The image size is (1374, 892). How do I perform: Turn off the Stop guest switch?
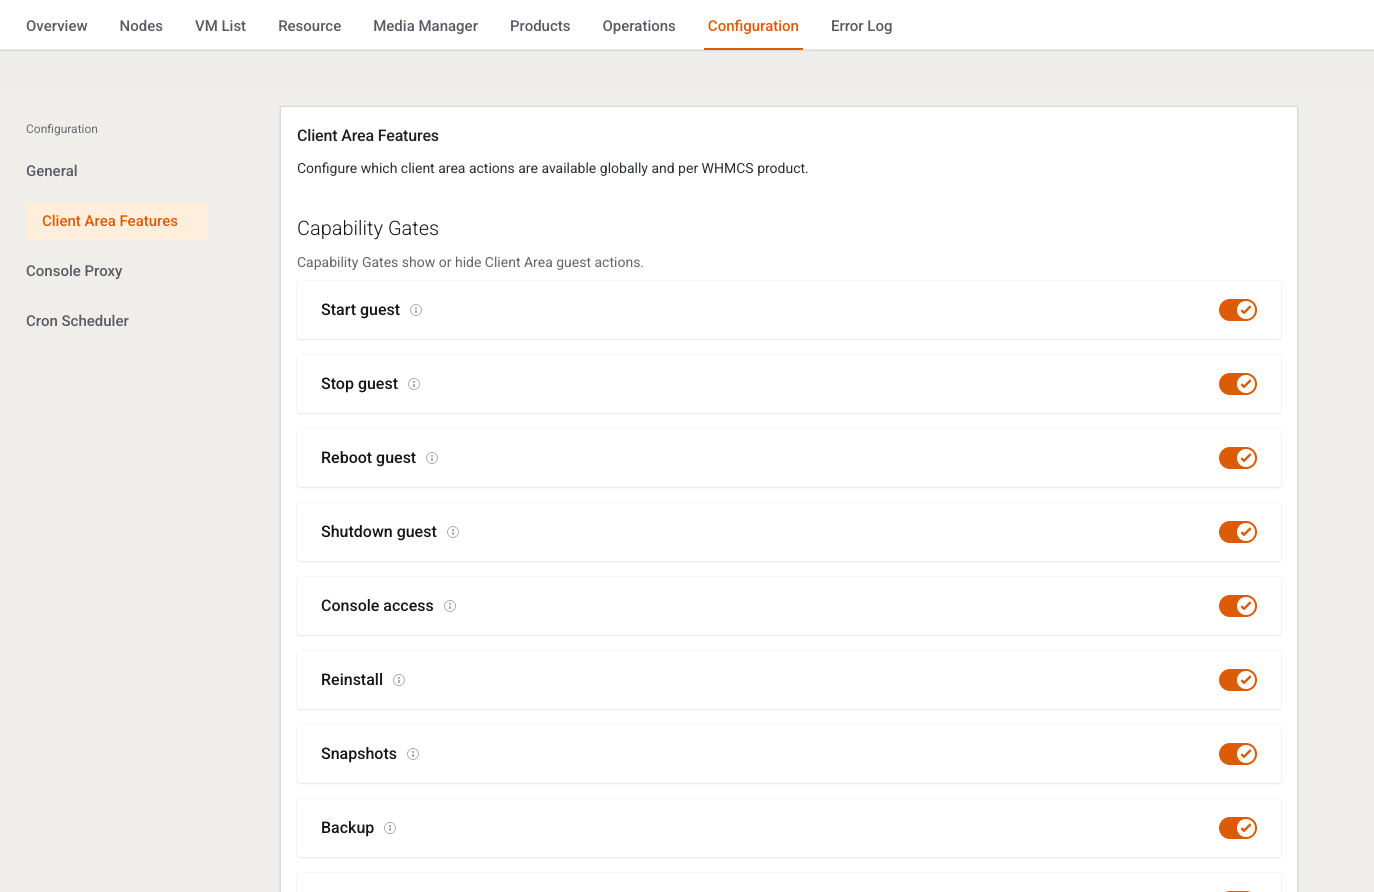(1237, 384)
